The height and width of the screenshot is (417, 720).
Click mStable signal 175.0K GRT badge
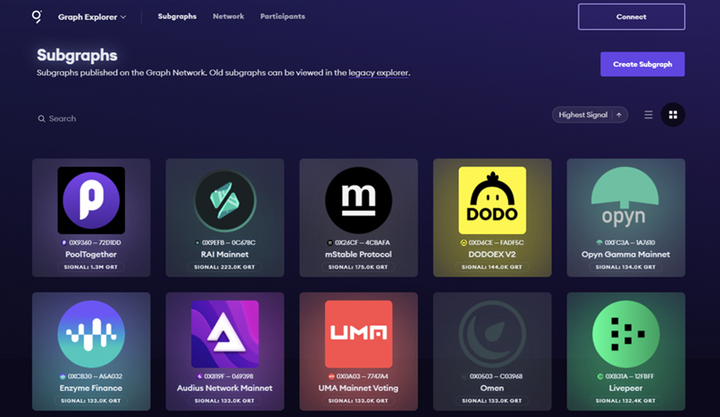(x=358, y=267)
